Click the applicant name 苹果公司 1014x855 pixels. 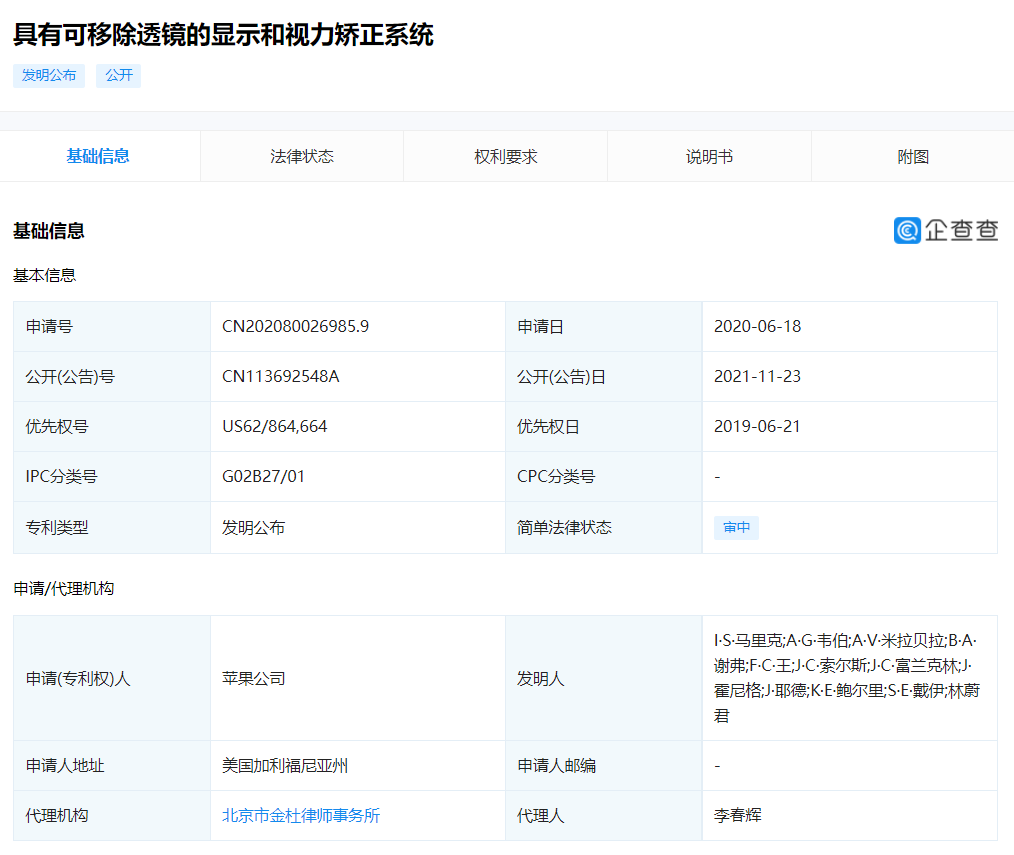click(x=254, y=679)
